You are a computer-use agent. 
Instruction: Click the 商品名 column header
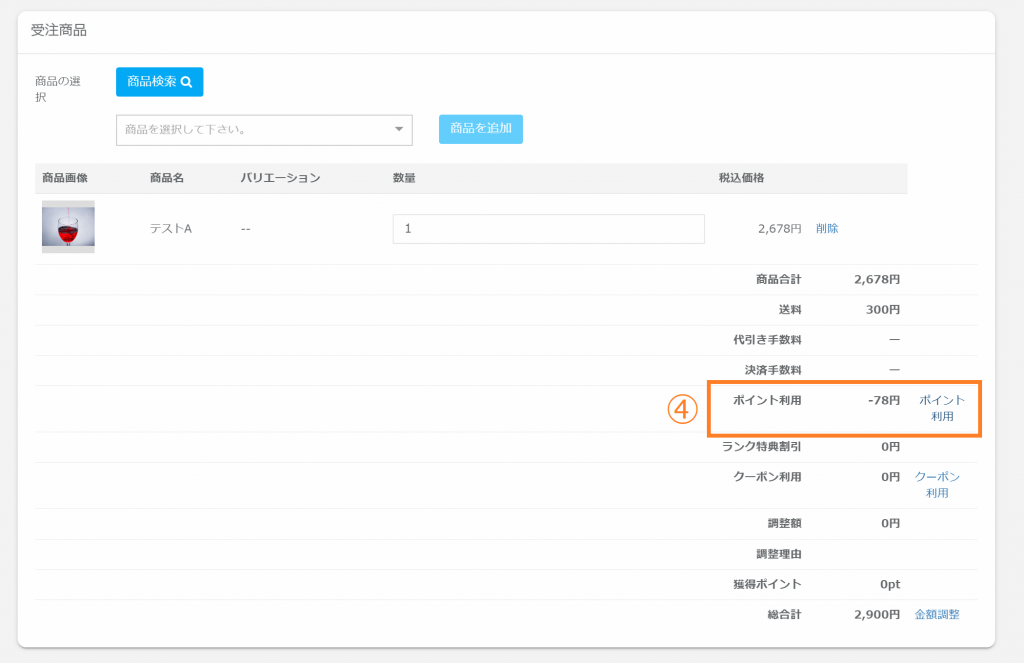[167, 178]
